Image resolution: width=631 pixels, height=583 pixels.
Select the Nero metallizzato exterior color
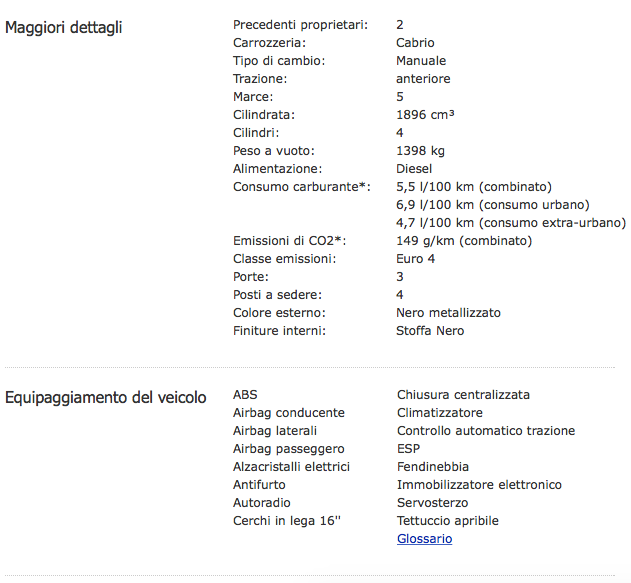tap(448, 312)
